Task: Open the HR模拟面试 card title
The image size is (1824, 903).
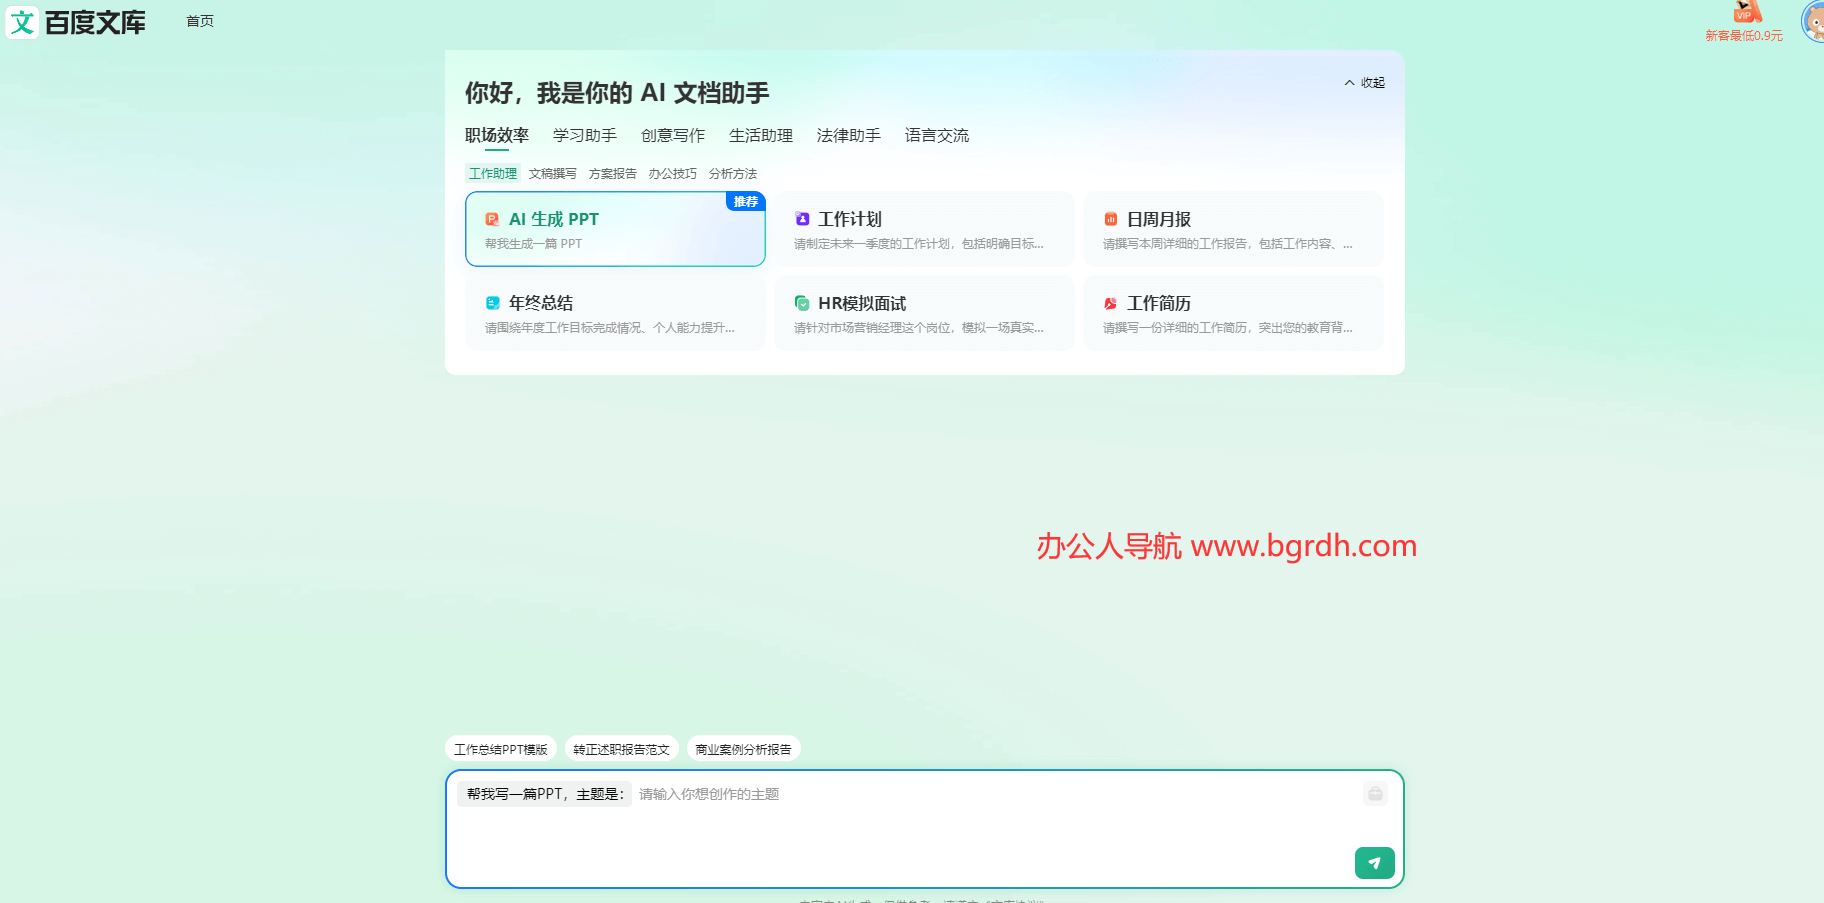Action: tap(862, 303)
